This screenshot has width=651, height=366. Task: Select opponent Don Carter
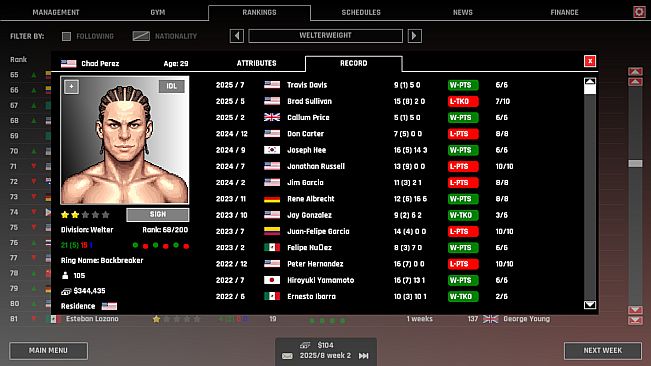(x=305, y=134)
